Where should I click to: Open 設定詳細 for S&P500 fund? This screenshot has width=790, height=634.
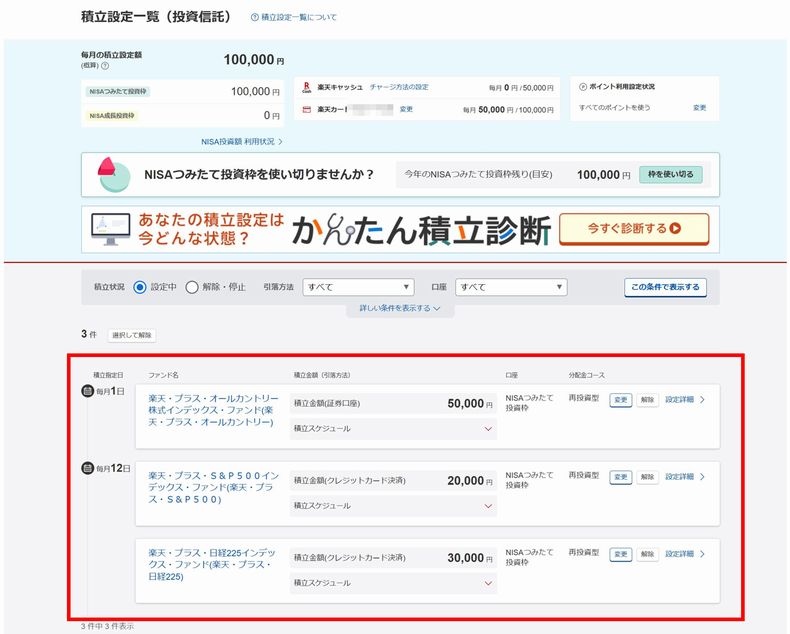(684, 477)
